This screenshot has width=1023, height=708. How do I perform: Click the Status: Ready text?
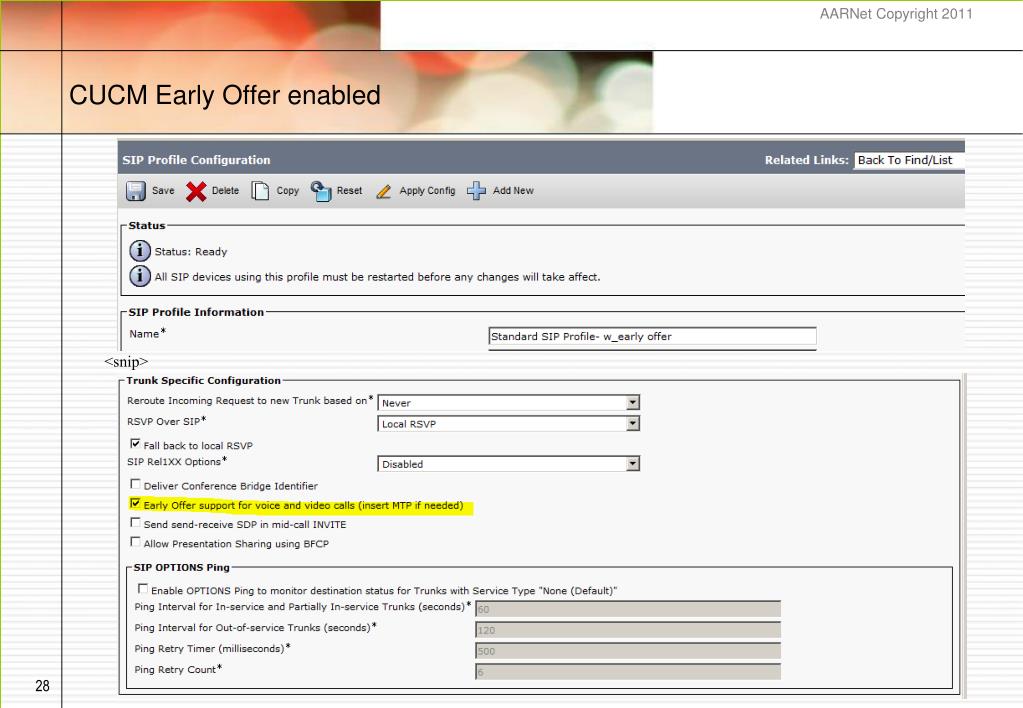point(191,251)
